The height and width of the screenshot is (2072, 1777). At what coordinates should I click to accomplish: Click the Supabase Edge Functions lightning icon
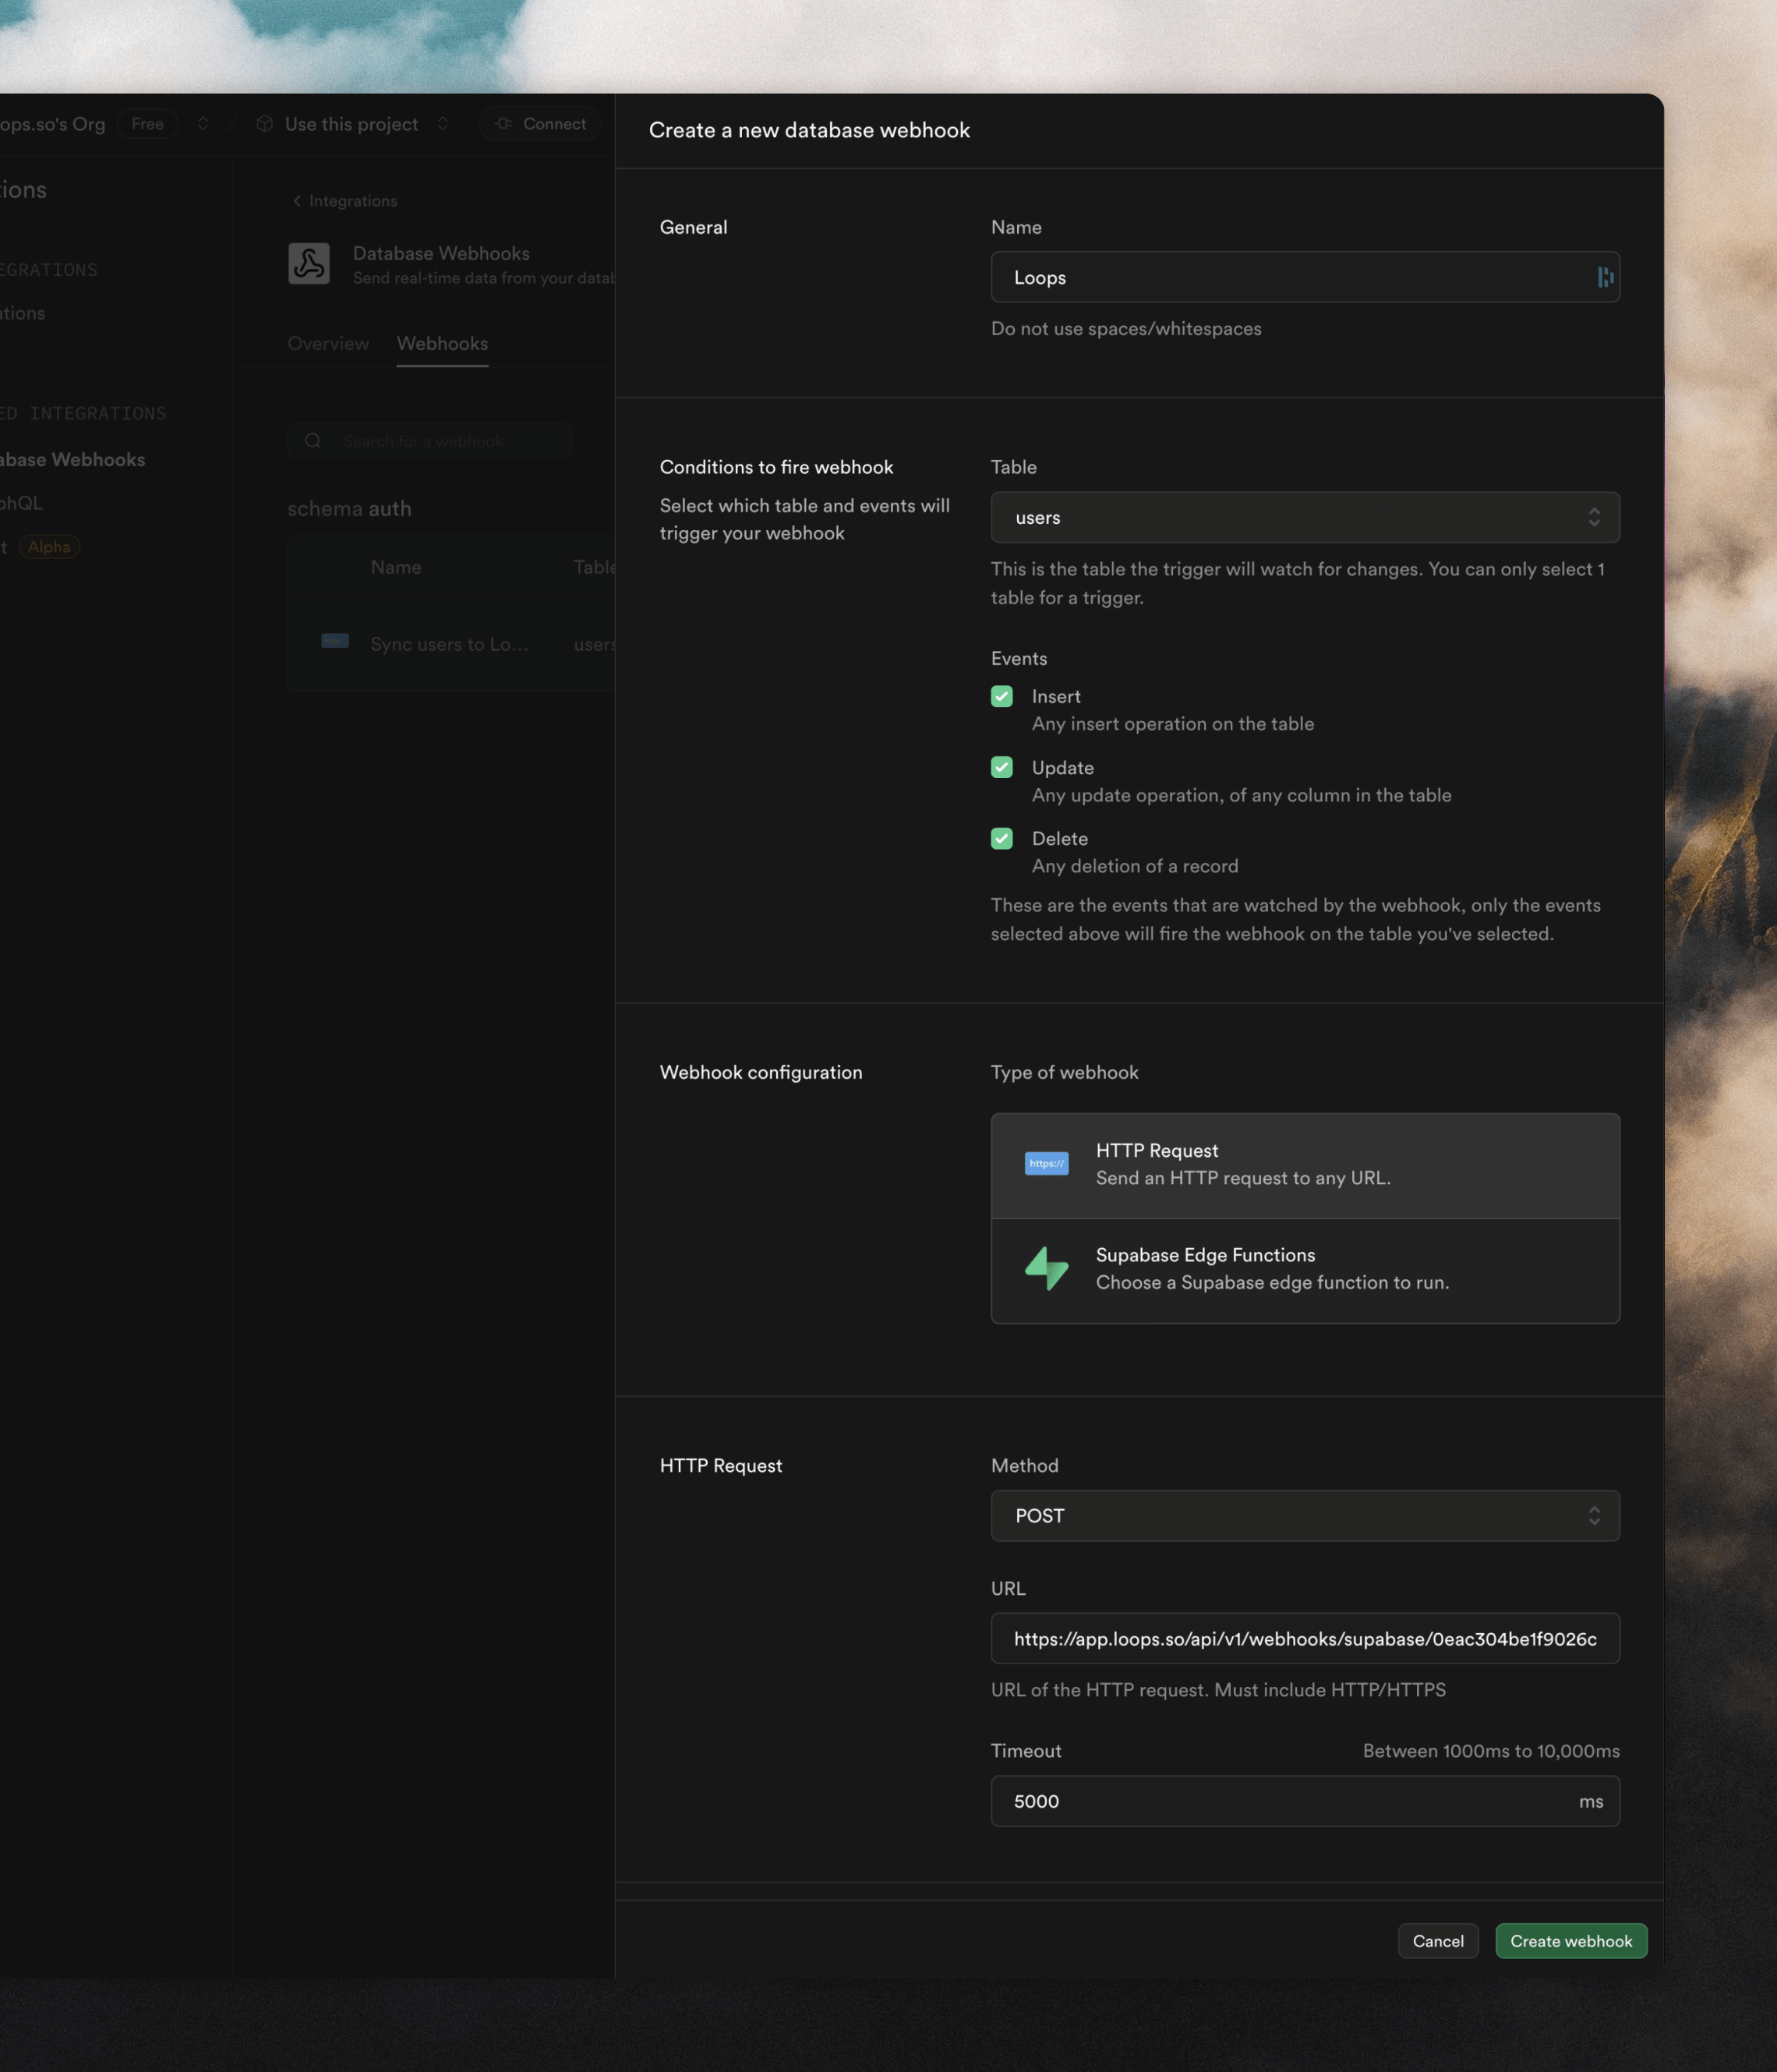pos(1046,1268)
